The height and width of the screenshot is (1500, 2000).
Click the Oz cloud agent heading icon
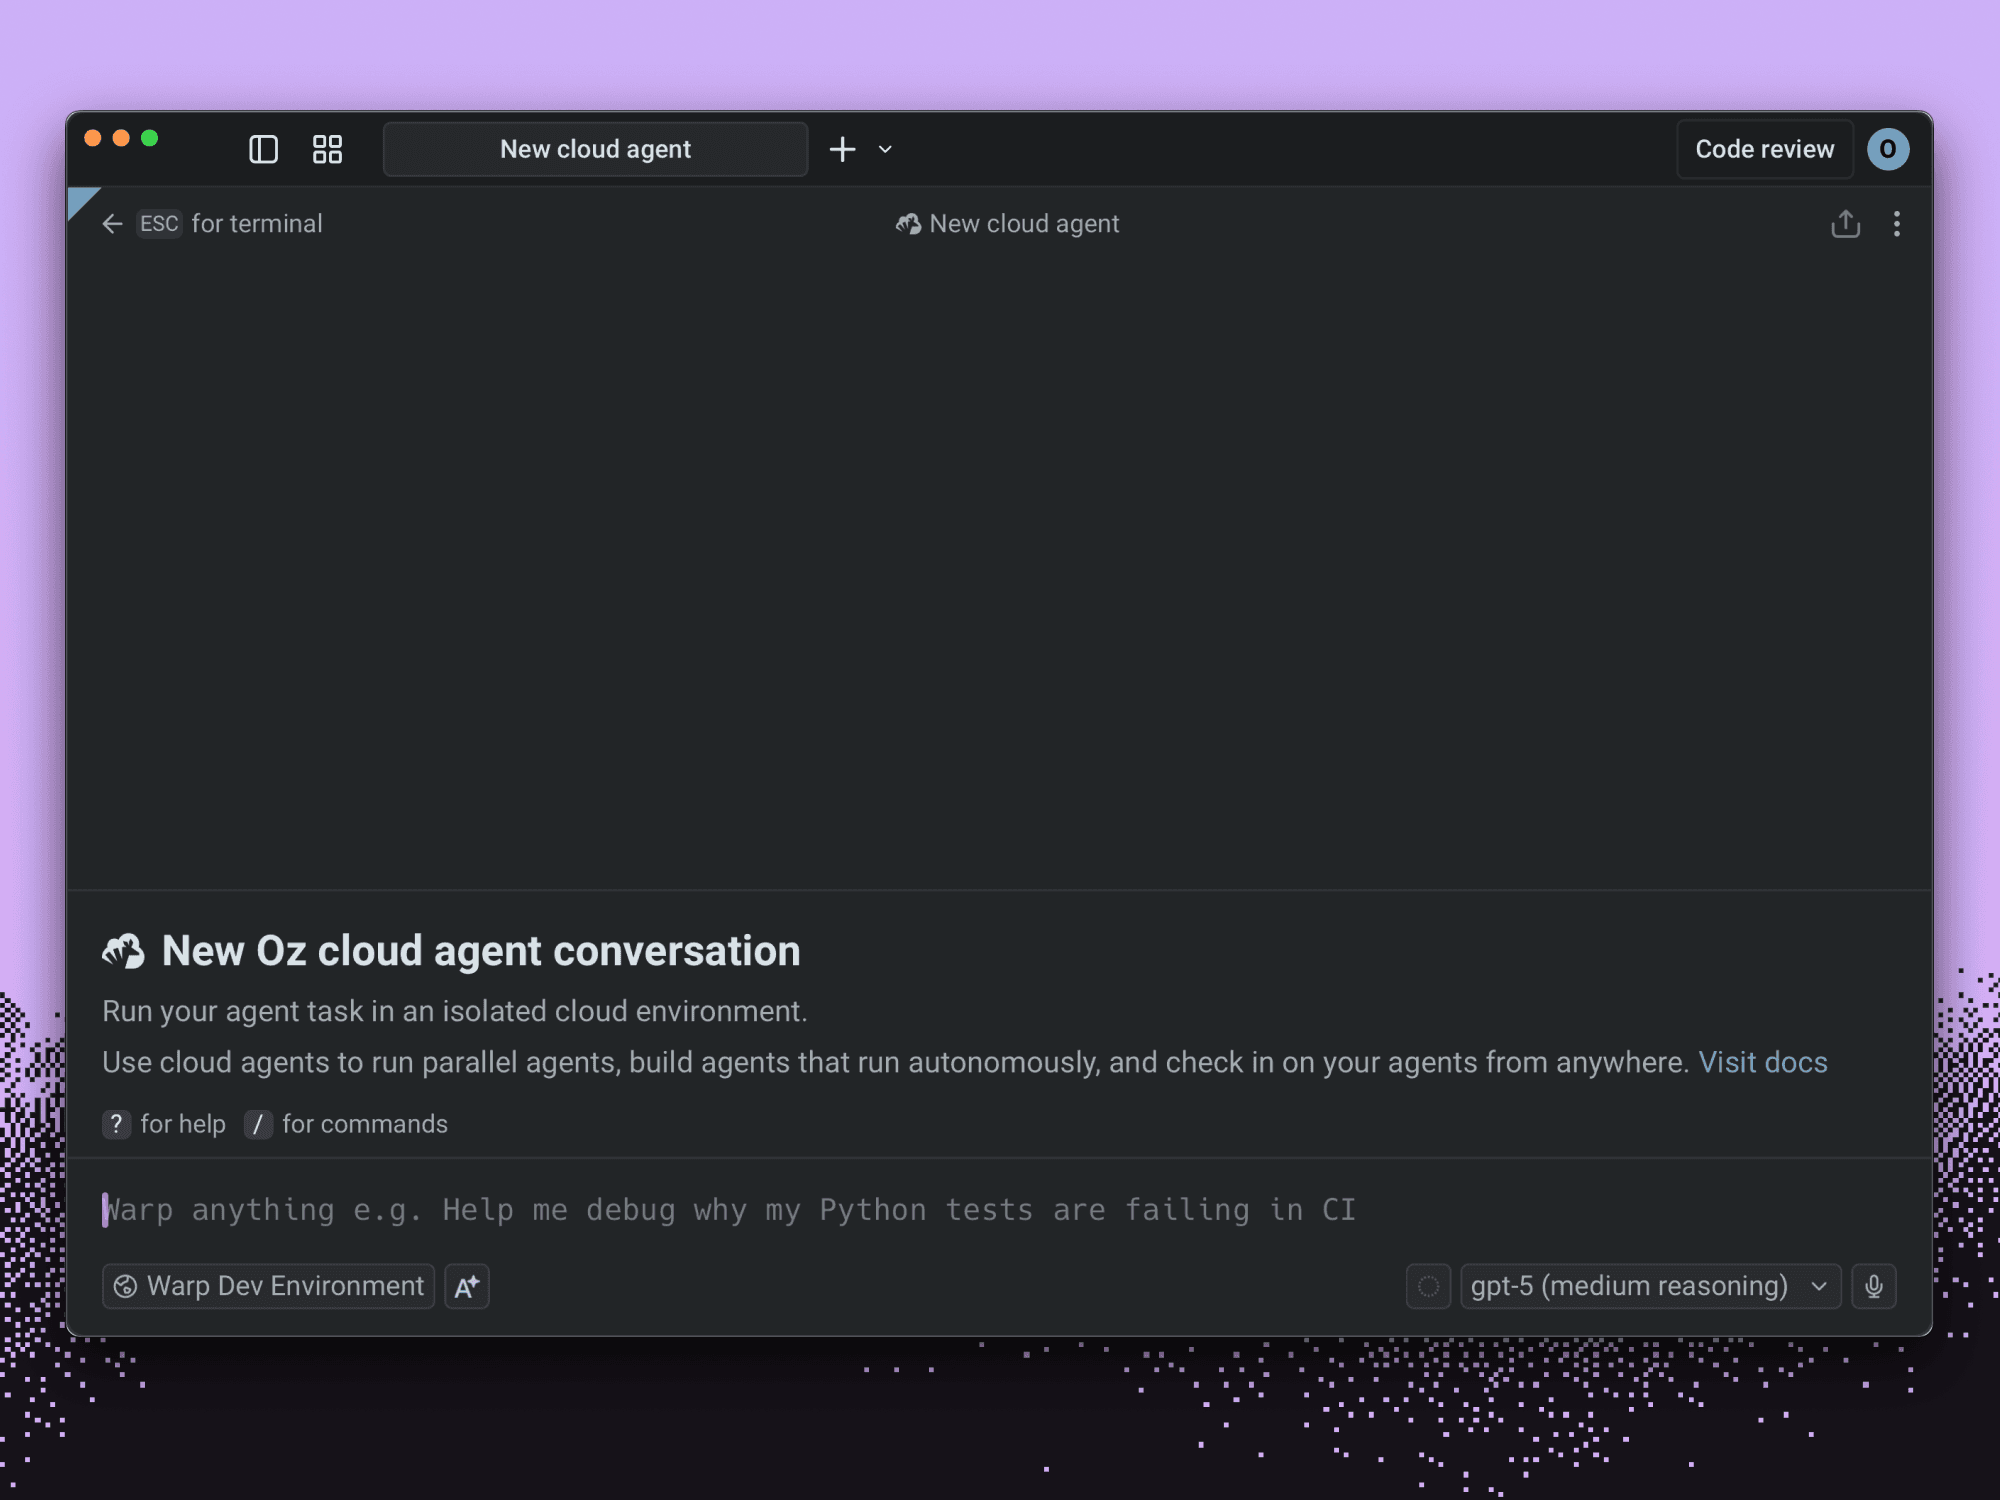click(x=124, y=951)
